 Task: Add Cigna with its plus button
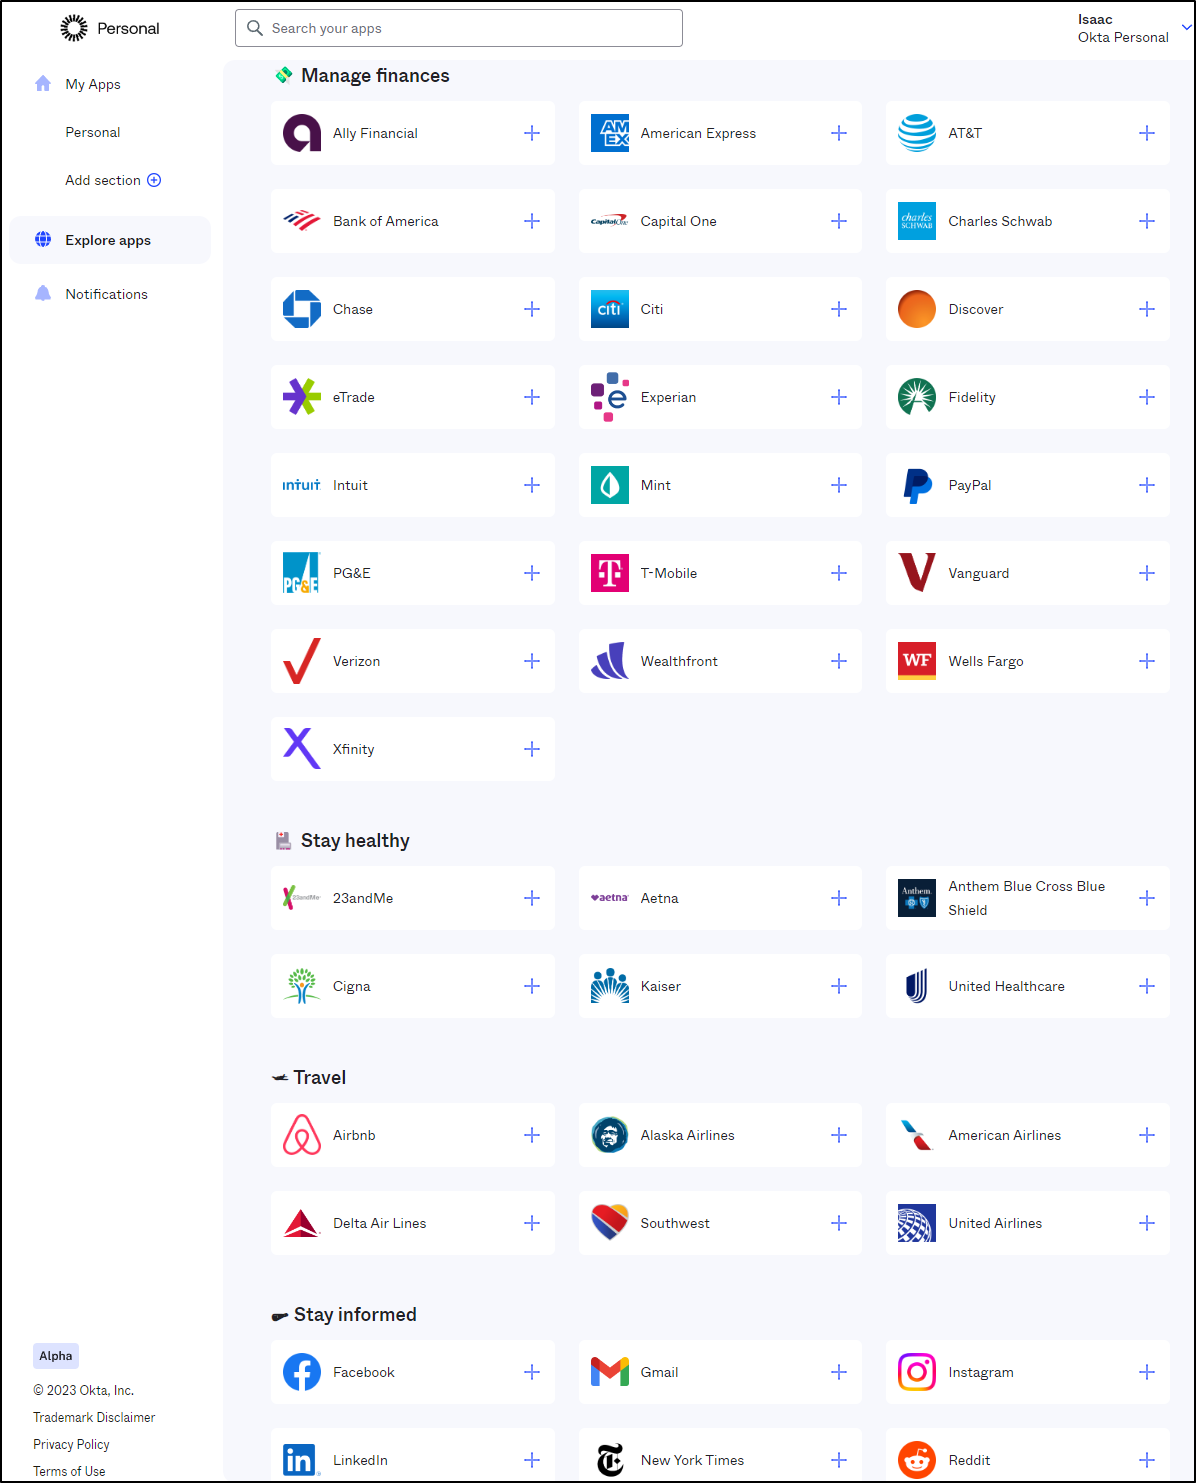click(x=532, y=986)
